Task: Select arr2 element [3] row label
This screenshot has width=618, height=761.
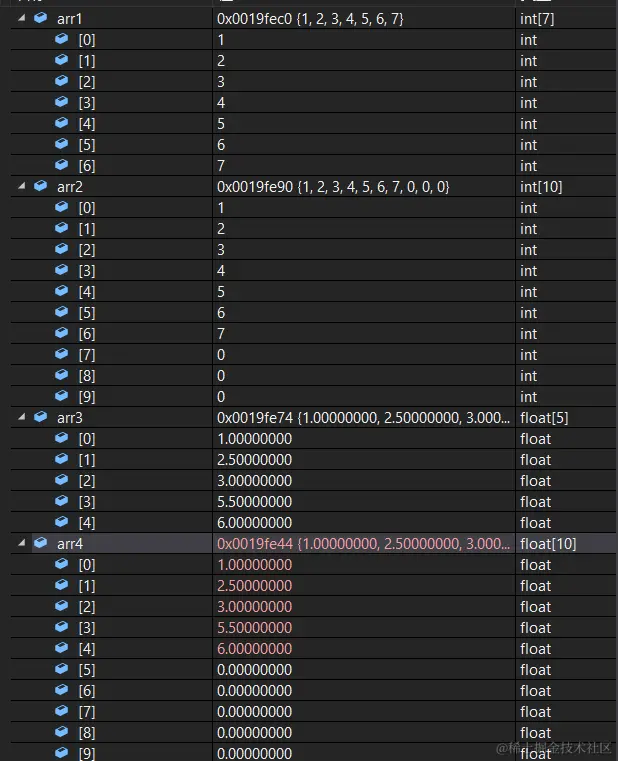Action: tap(87, 271)
